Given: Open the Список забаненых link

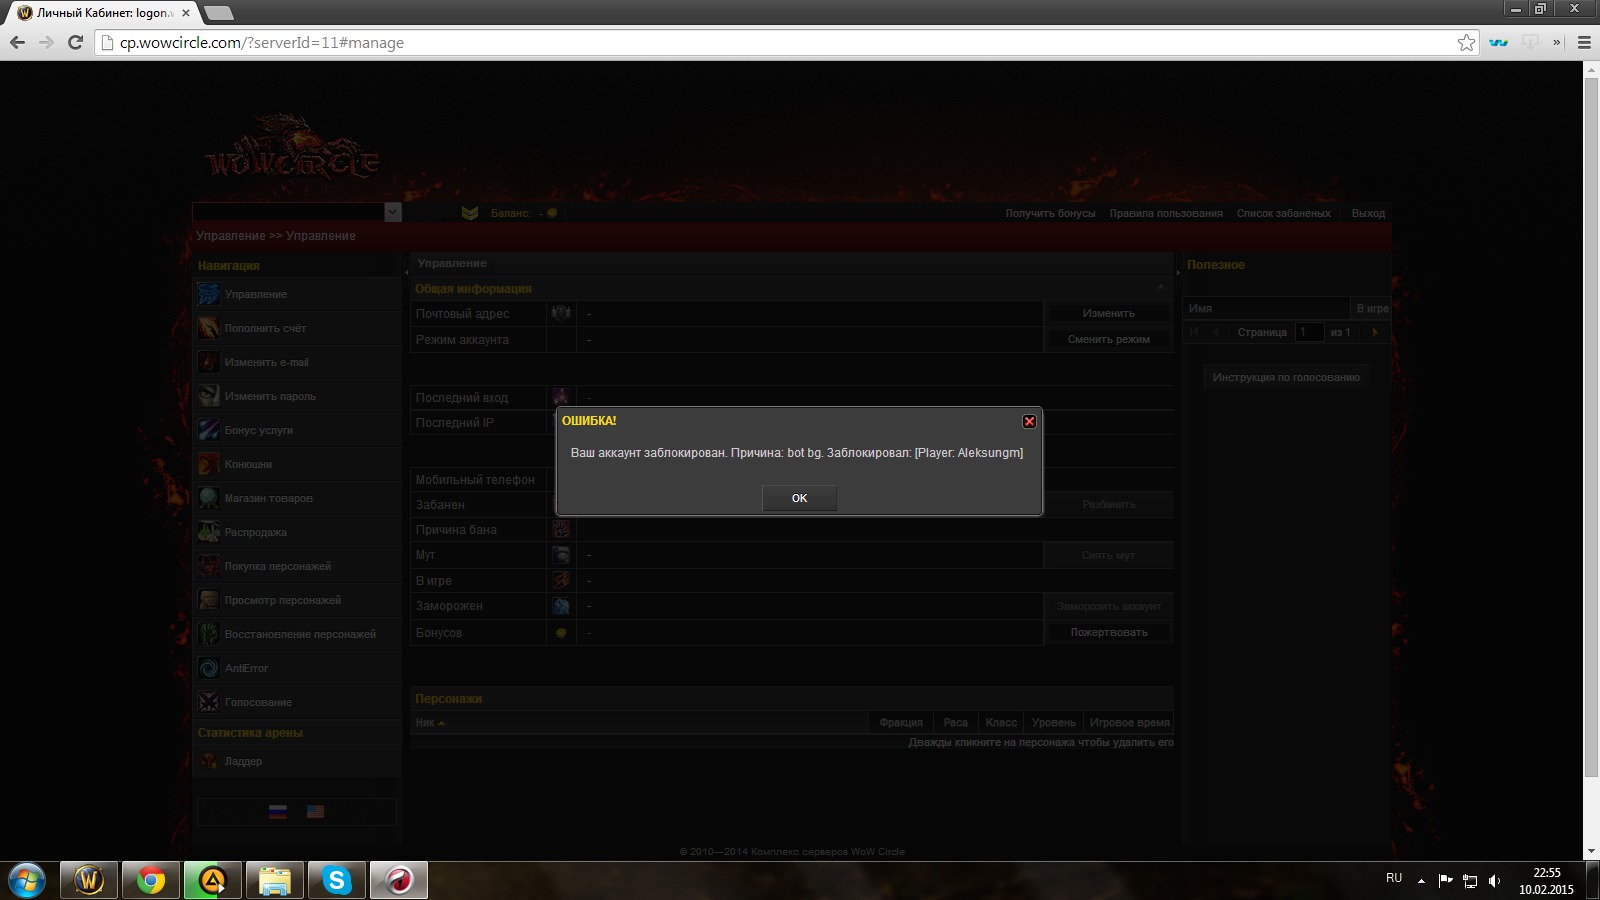Looking at the screenshot, I should pyautogui.click(x=1284, y=213).
